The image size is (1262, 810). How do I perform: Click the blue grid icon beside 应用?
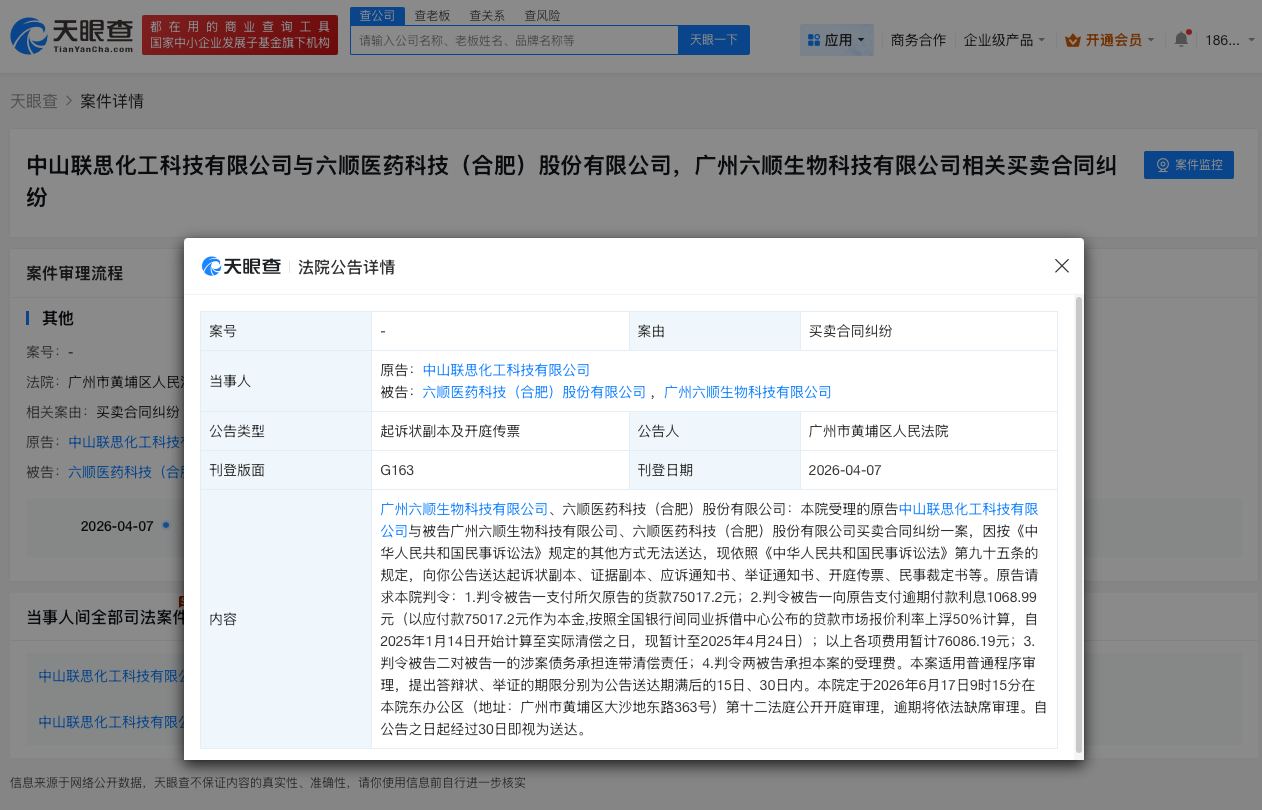[814, 40]
